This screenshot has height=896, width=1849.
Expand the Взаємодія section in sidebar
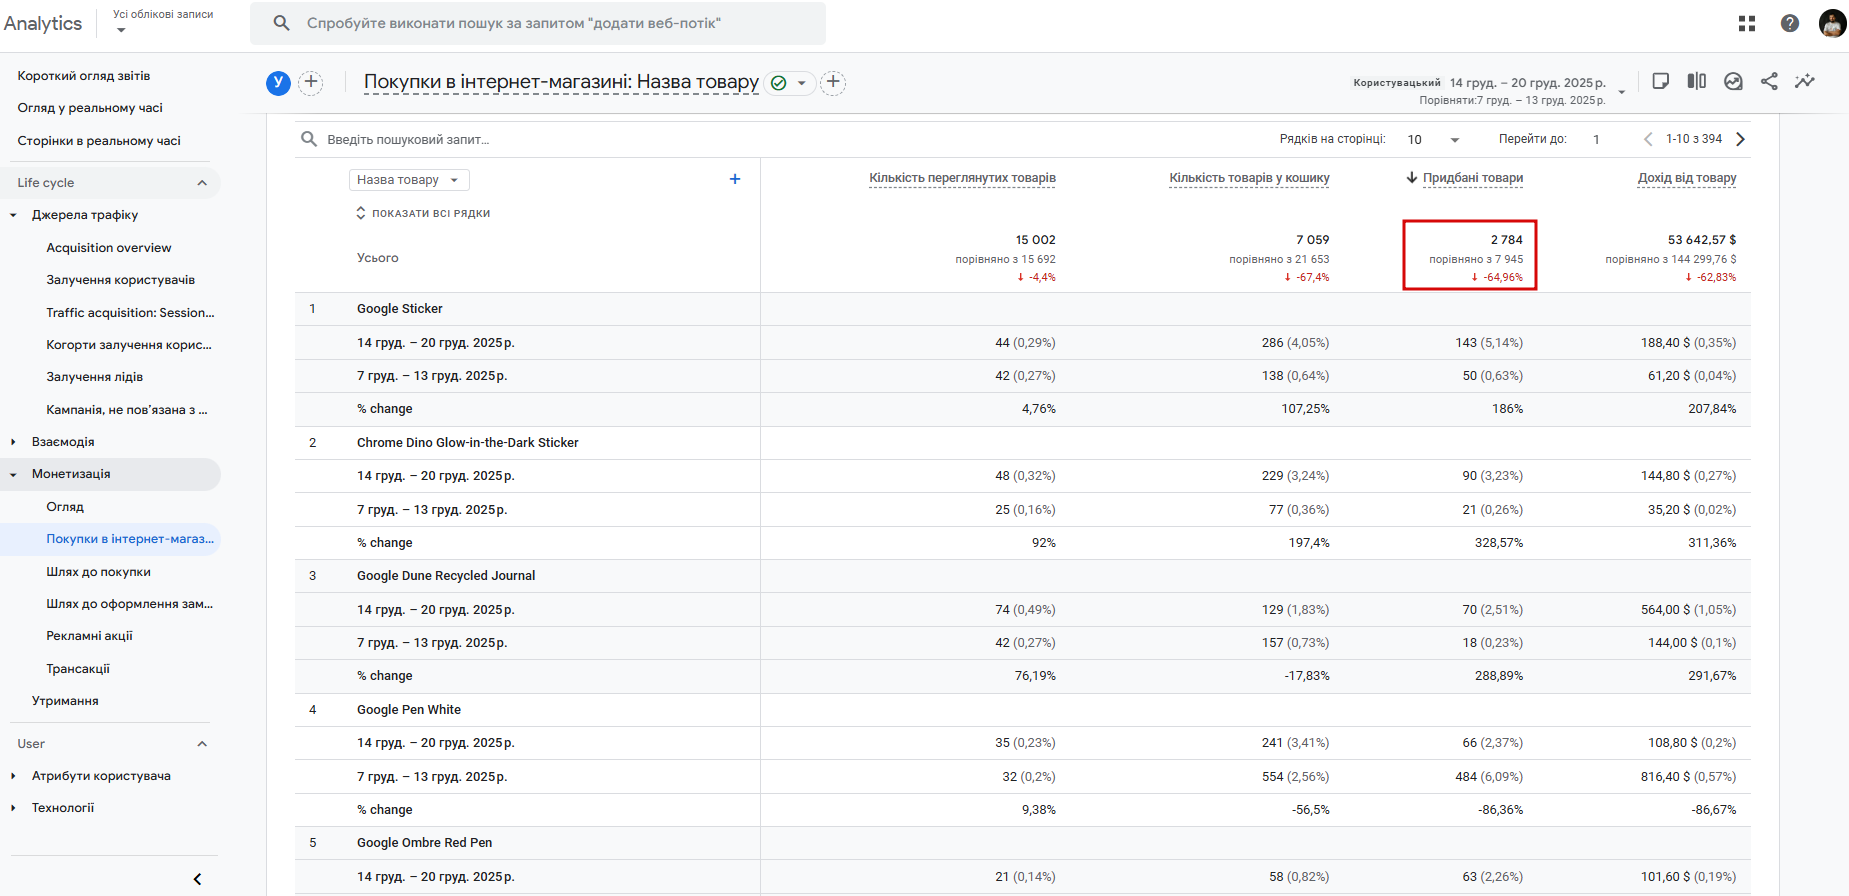[13, 442]
